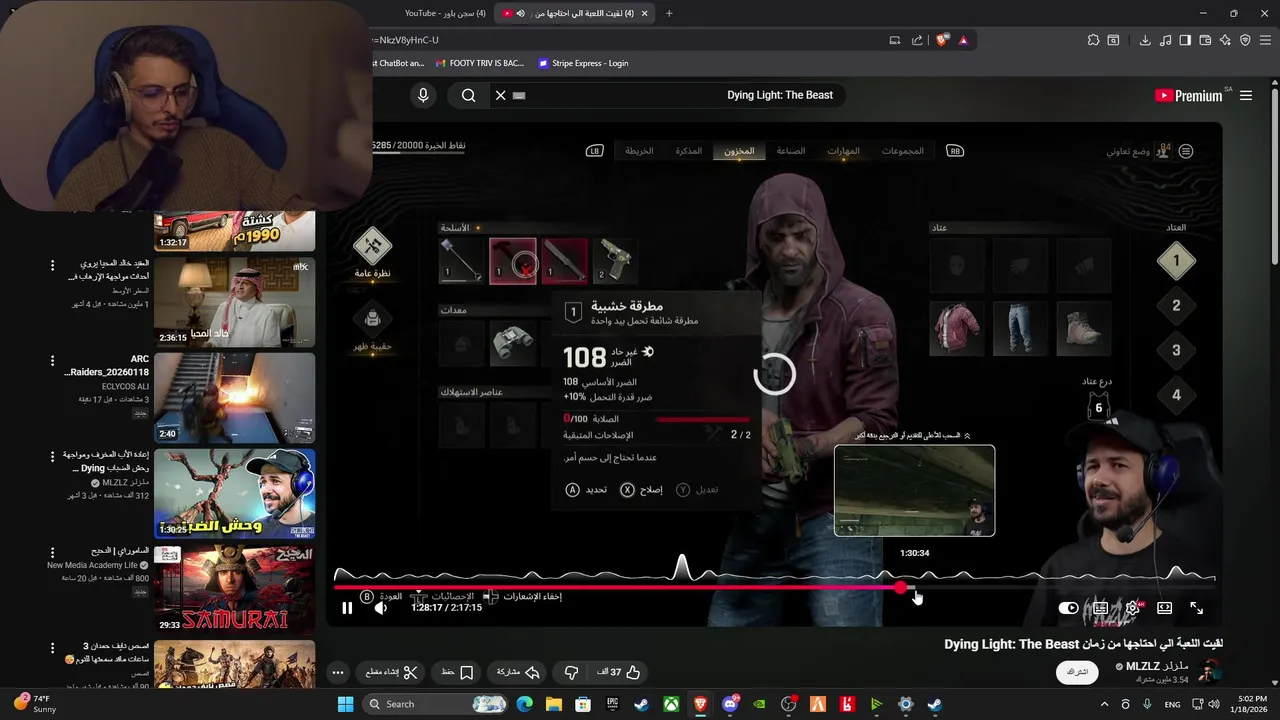Subscribe to the MLZLZ channel

pos(1077,672)
